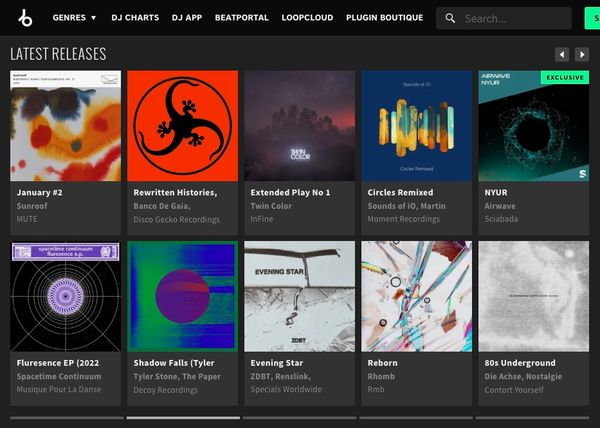Open the Beatportal menu item

pos(243,18)
